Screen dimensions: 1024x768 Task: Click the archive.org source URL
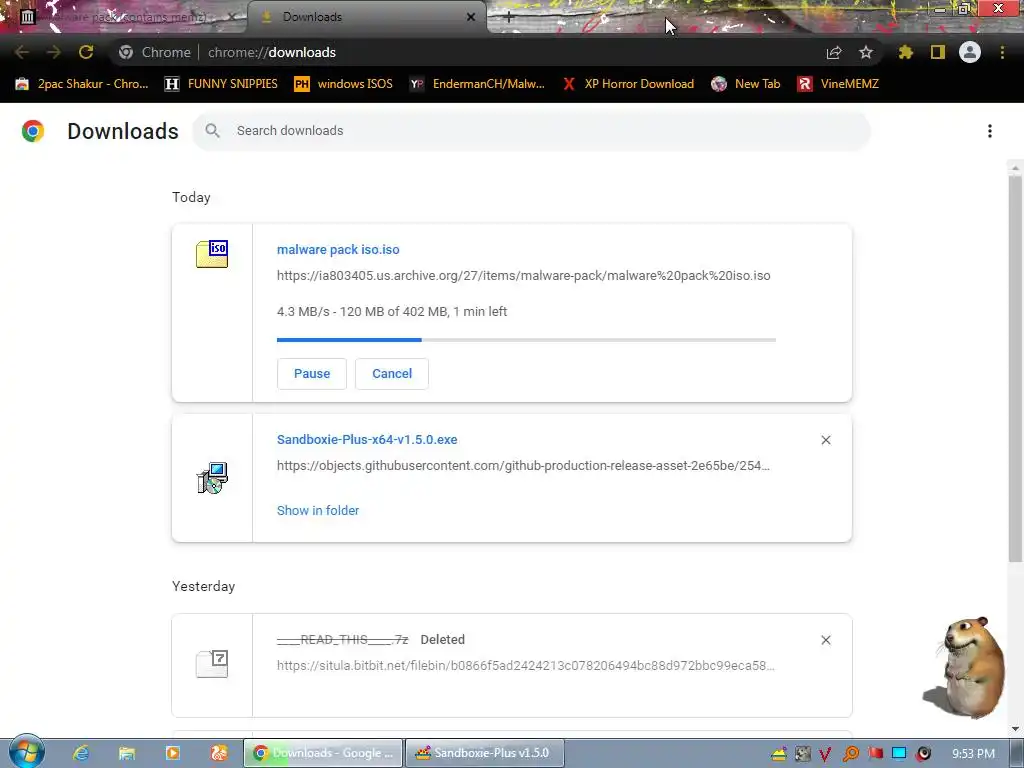click(x=524, y=276)
